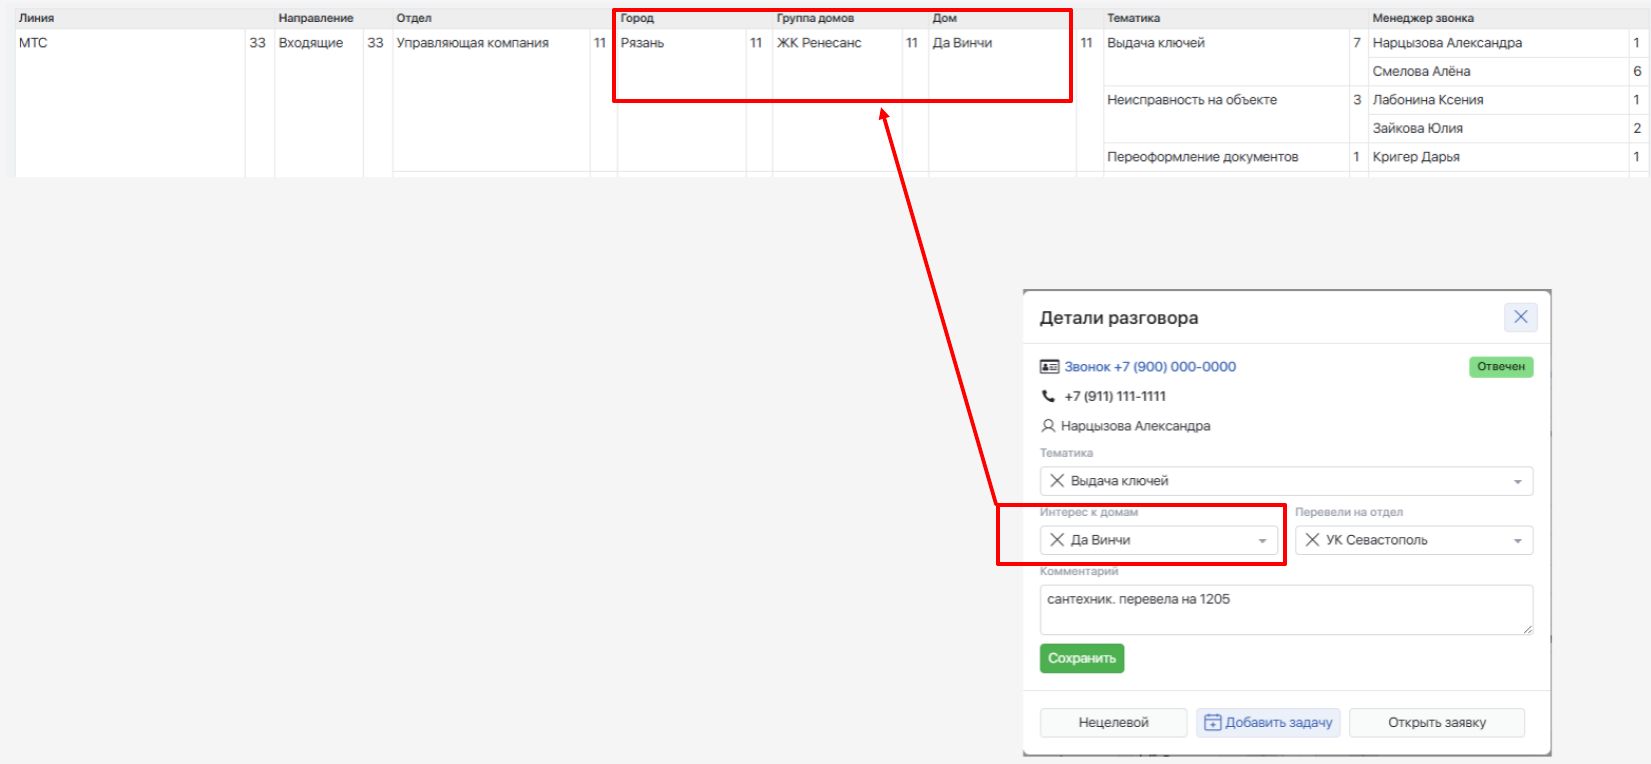Expand the Перевели на отдел dropdown
The image size is (1651, 764).
tap(1517, 541)
